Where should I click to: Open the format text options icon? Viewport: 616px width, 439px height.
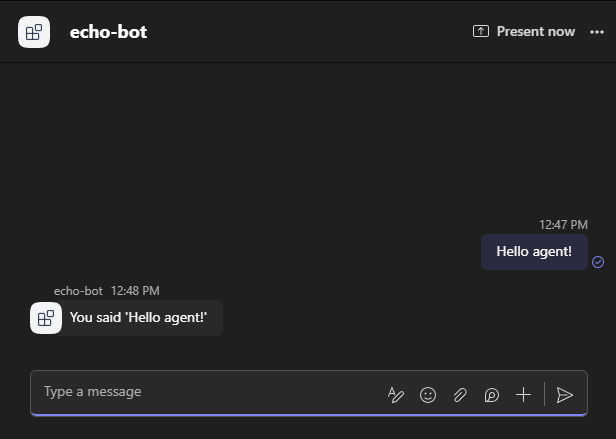[396, 395]
